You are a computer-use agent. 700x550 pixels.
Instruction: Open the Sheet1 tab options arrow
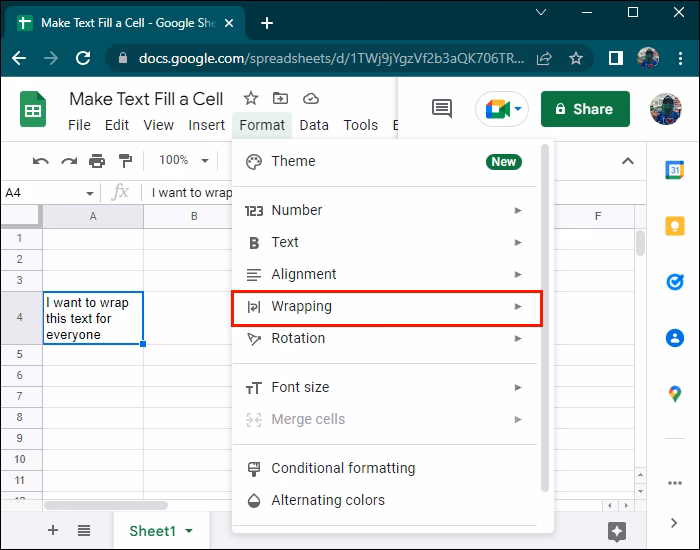pos(188,531)
